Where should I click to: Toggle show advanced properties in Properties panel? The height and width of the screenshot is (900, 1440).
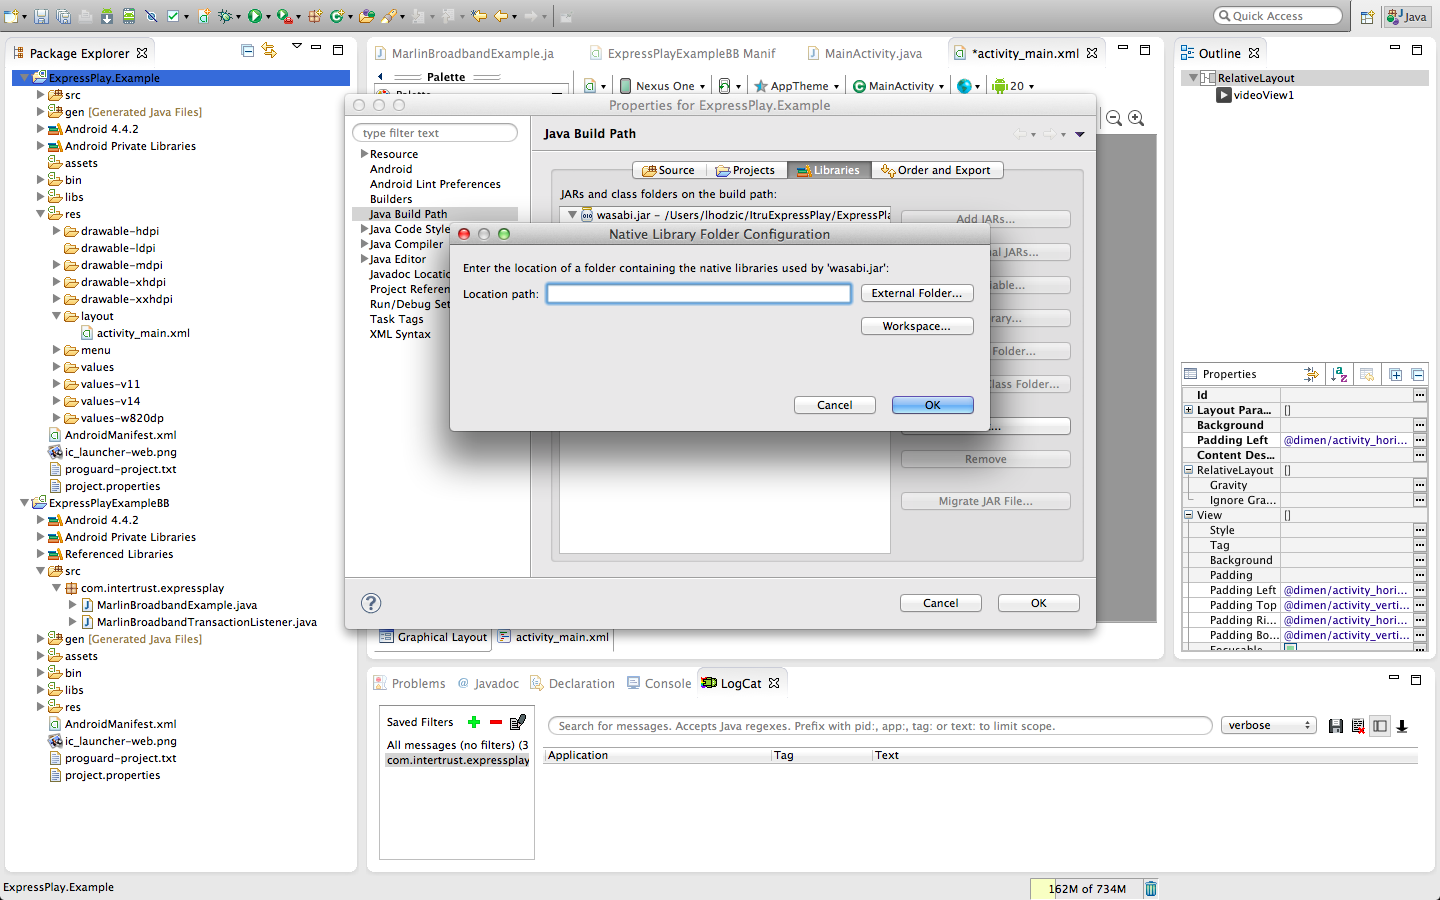pyautogui.click(x=1311, y=374)
